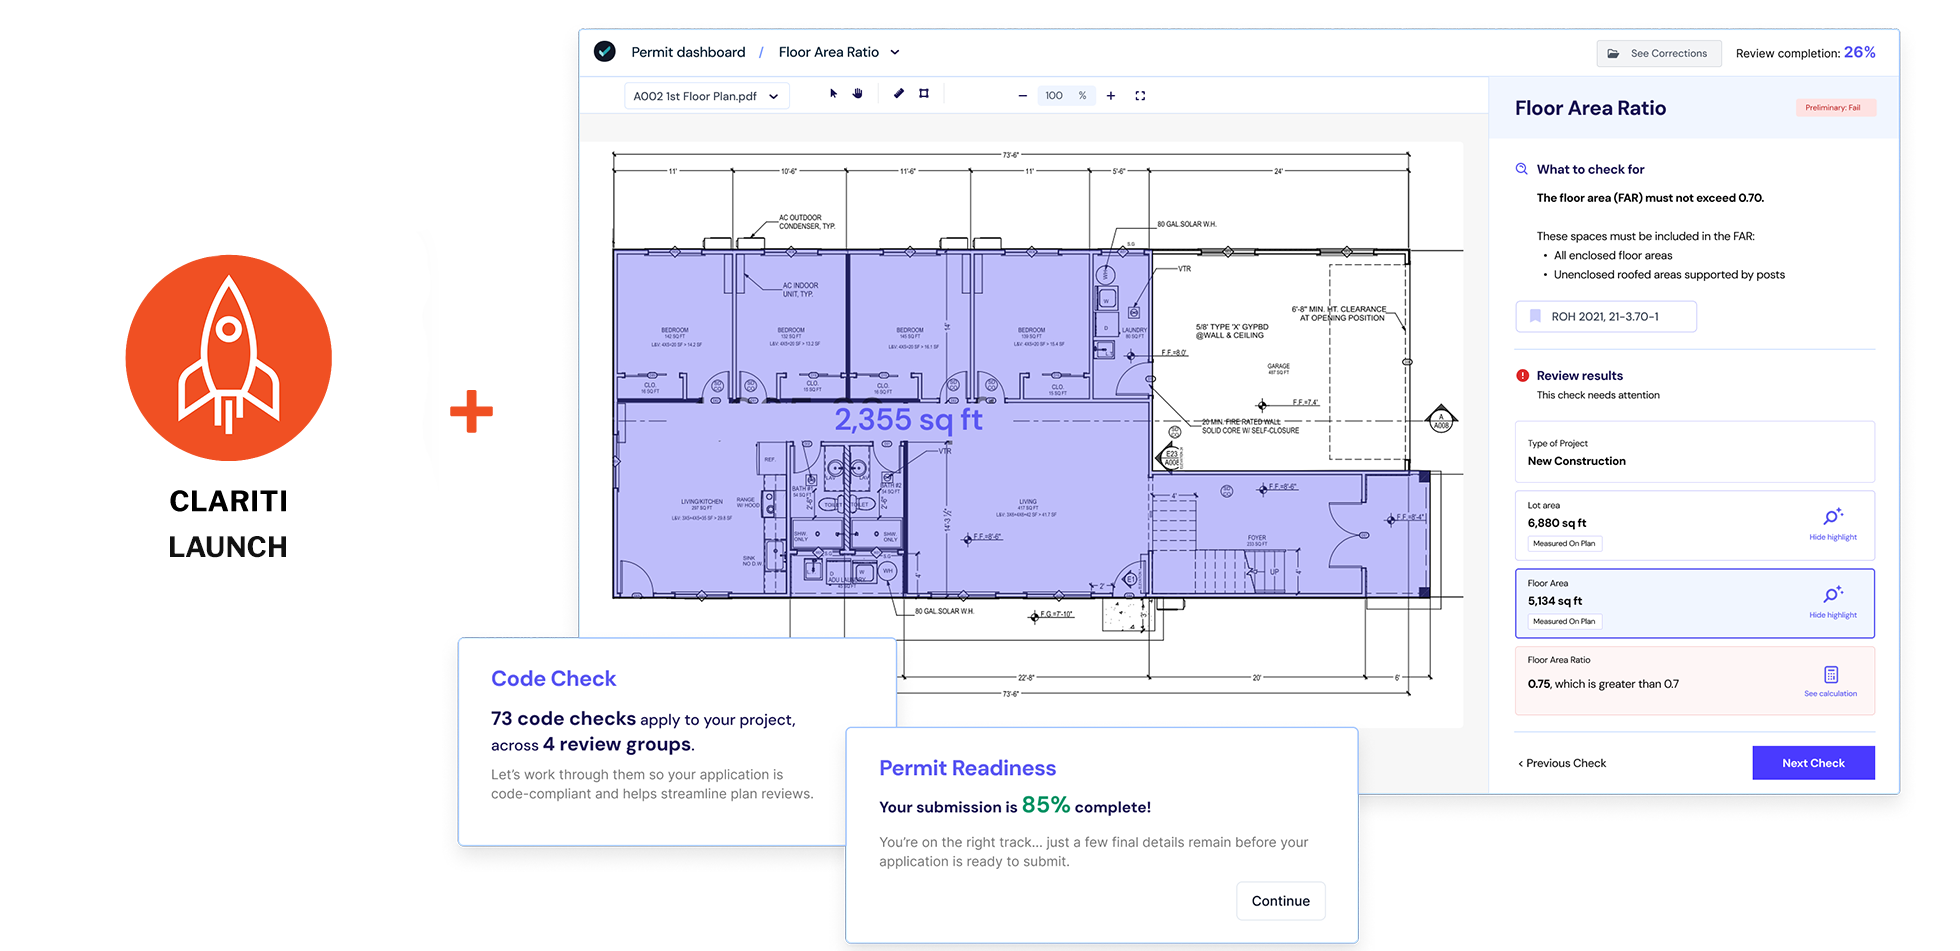Select the crop area tool

[924, 94]
